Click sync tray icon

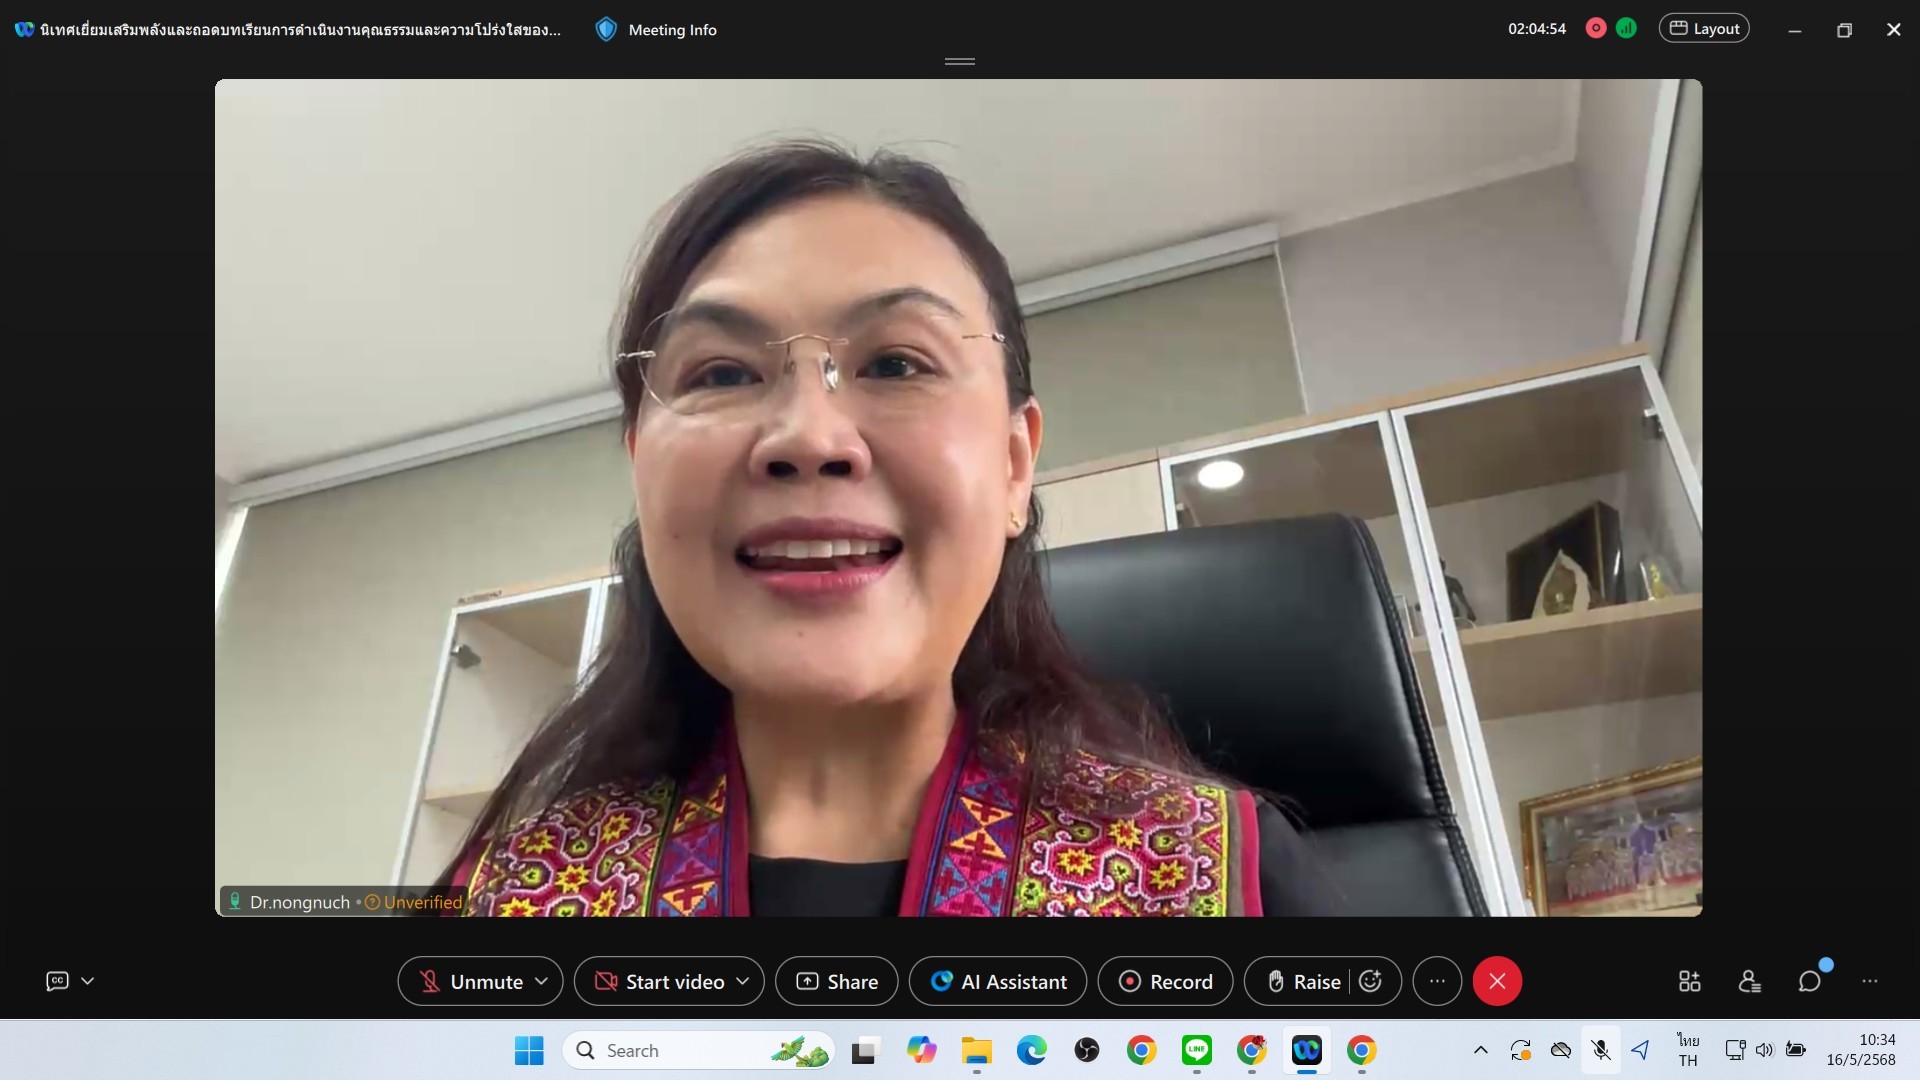pyautogui.click(x=1521, y=1050)
